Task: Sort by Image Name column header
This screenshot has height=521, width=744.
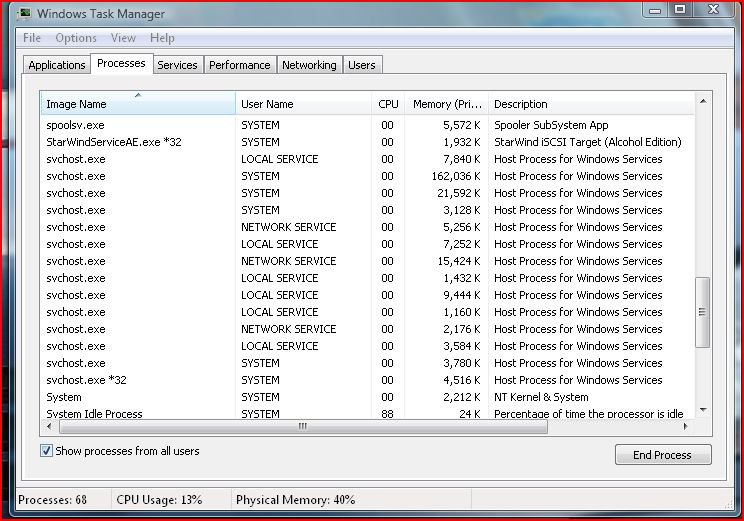Action: pos(138,104)
